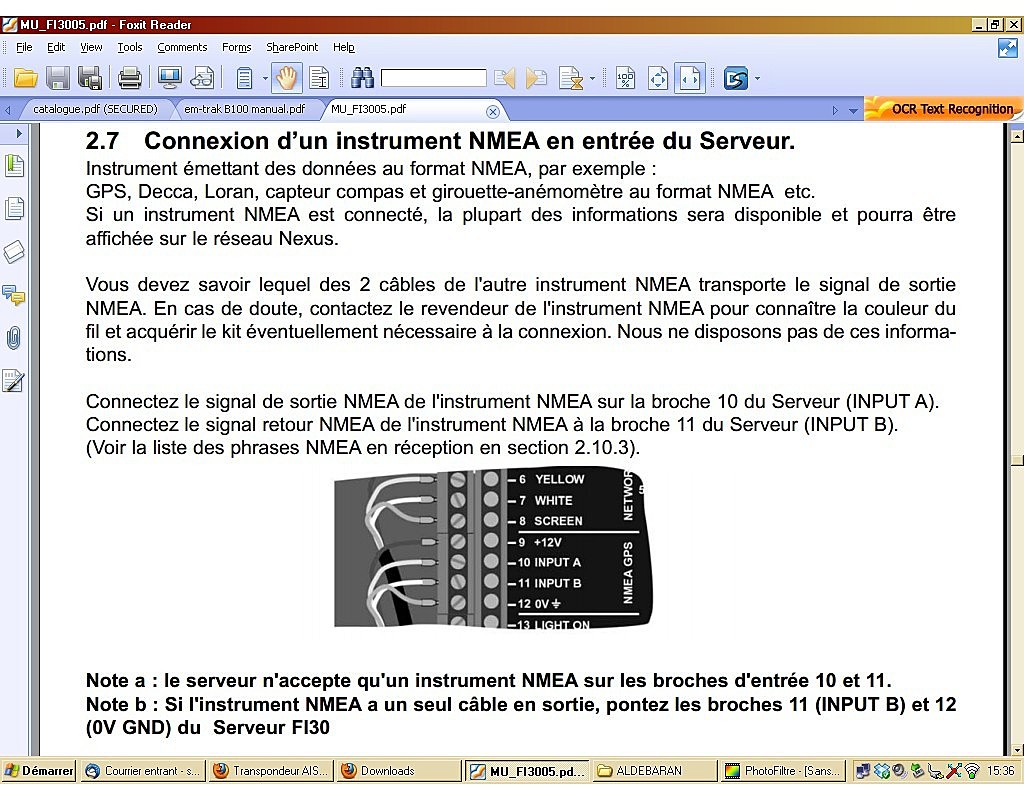Print the PDF using the printer icon
The width and height of the screenshot is (1024, 800).
129,79
